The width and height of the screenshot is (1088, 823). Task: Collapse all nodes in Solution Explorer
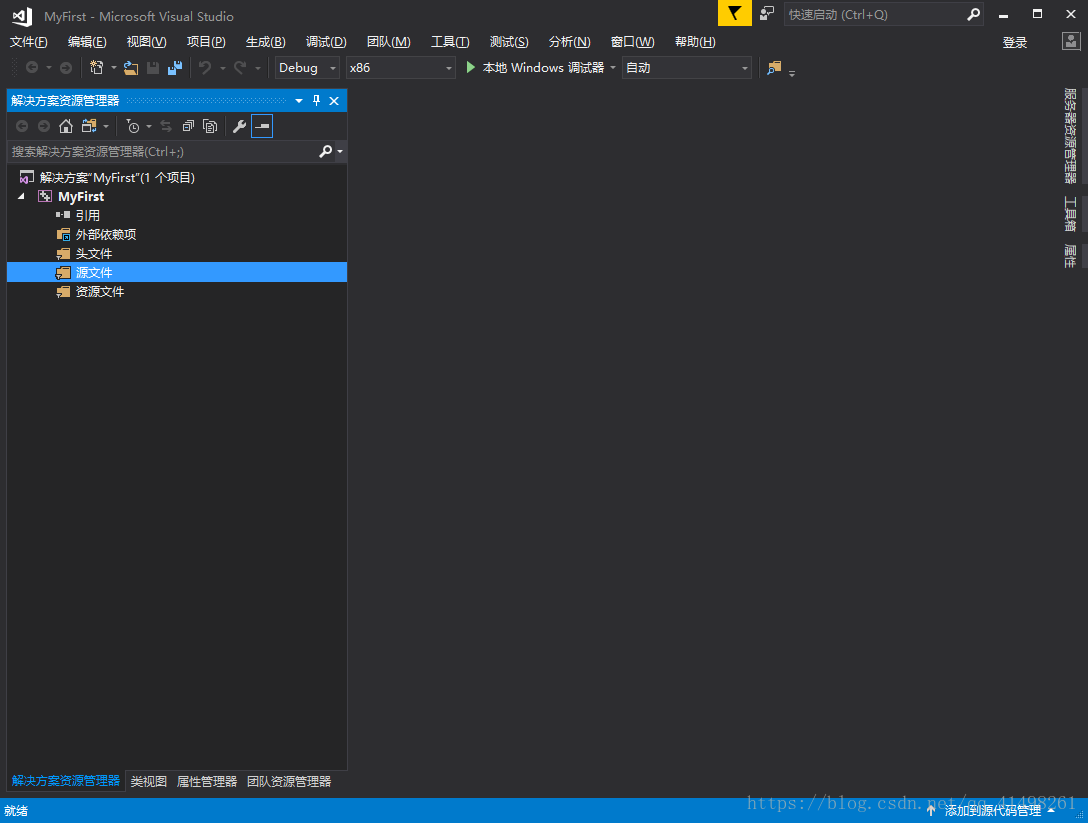coord(188,126)
